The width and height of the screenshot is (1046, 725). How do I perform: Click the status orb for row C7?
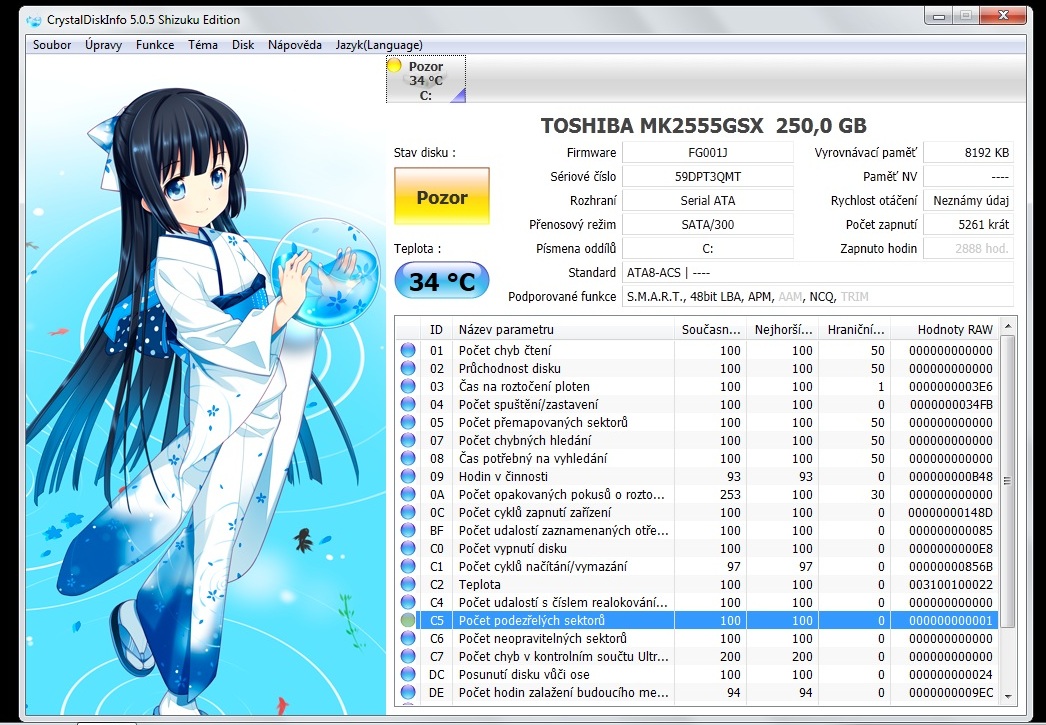click(408, 656)
